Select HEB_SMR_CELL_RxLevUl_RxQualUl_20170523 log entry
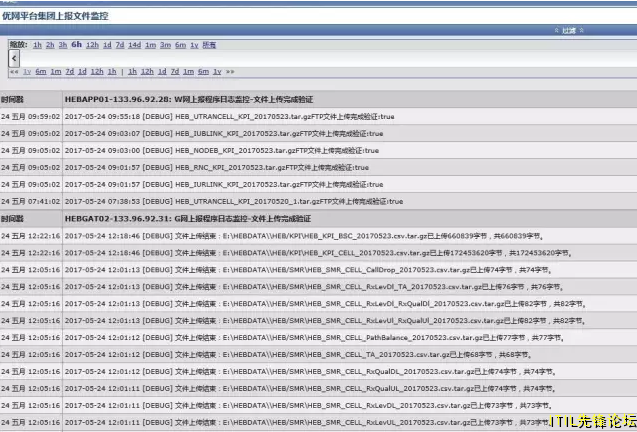Screen dimensions: 637x432 [325, 321]
